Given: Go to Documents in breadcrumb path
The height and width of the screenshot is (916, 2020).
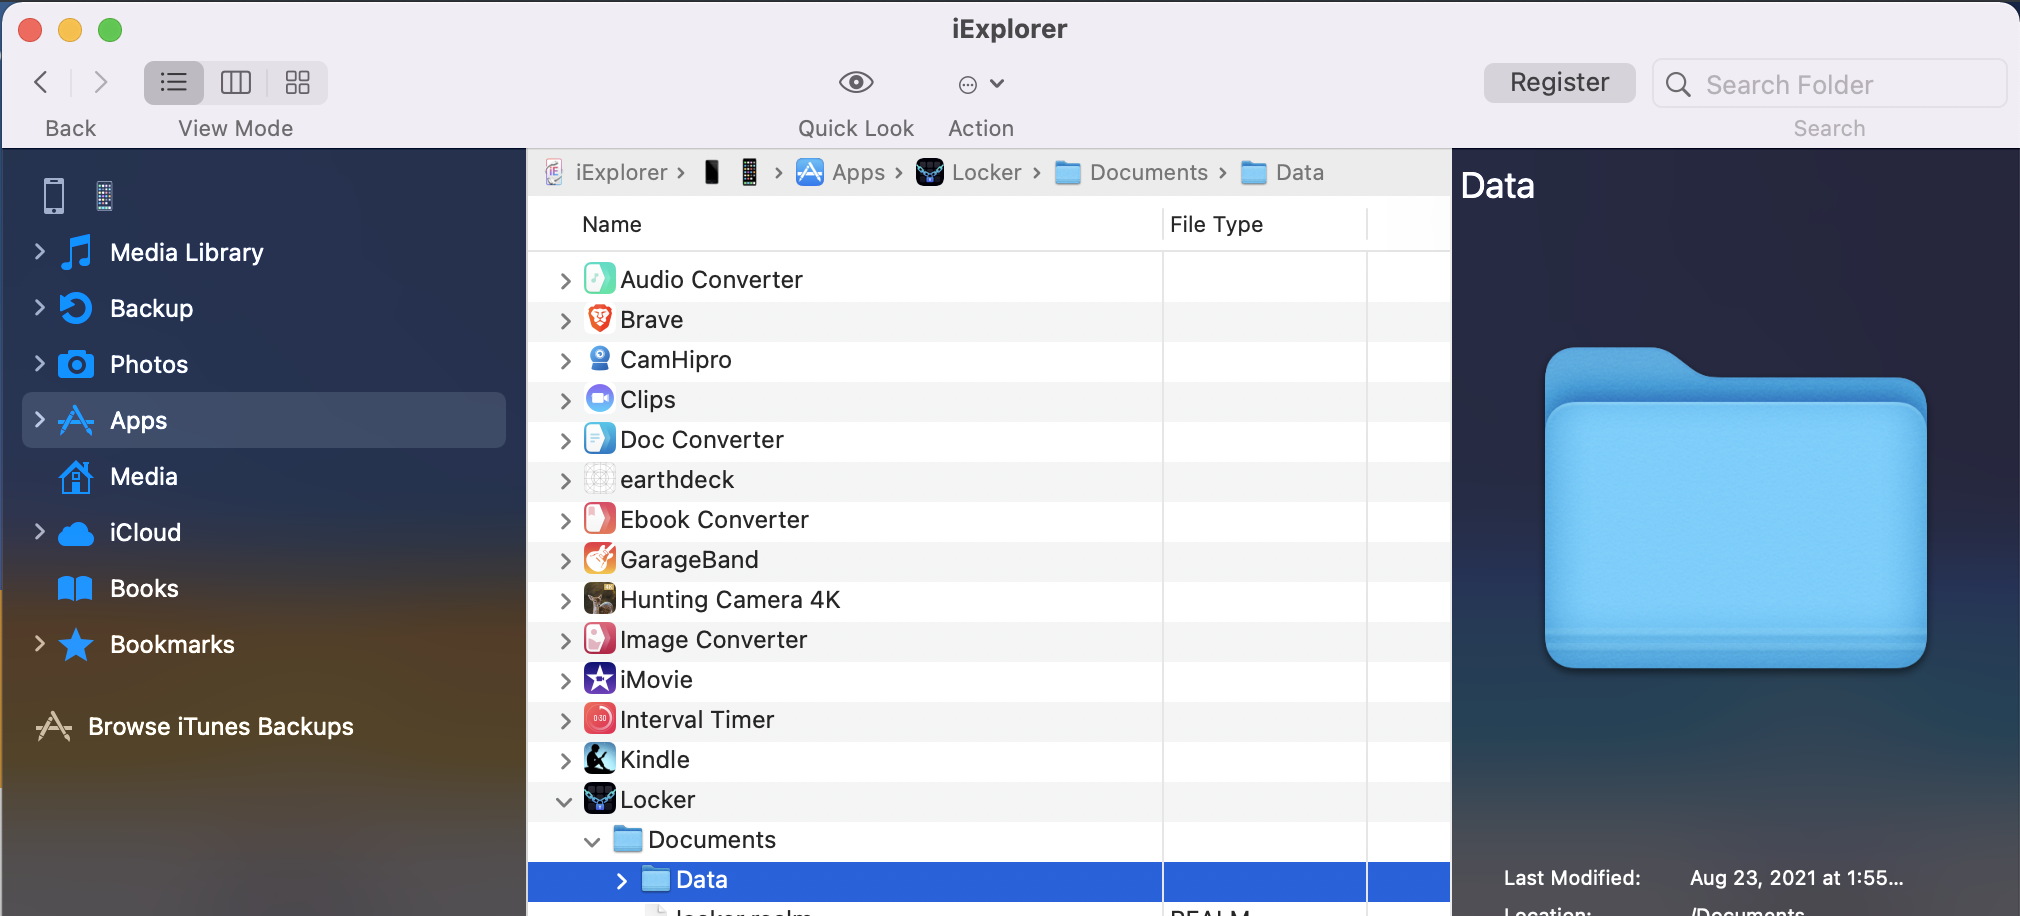Looking at the screenshot, I should point(1148,172).
